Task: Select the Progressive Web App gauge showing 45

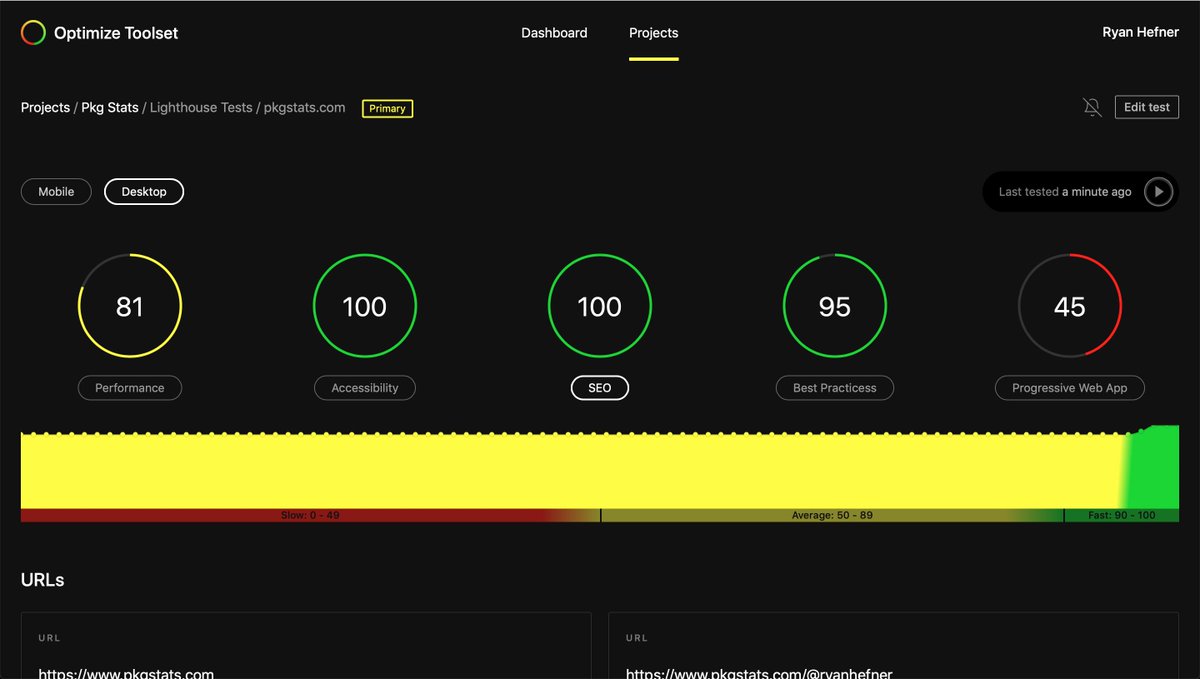Action: click(x=1069, y=306)
